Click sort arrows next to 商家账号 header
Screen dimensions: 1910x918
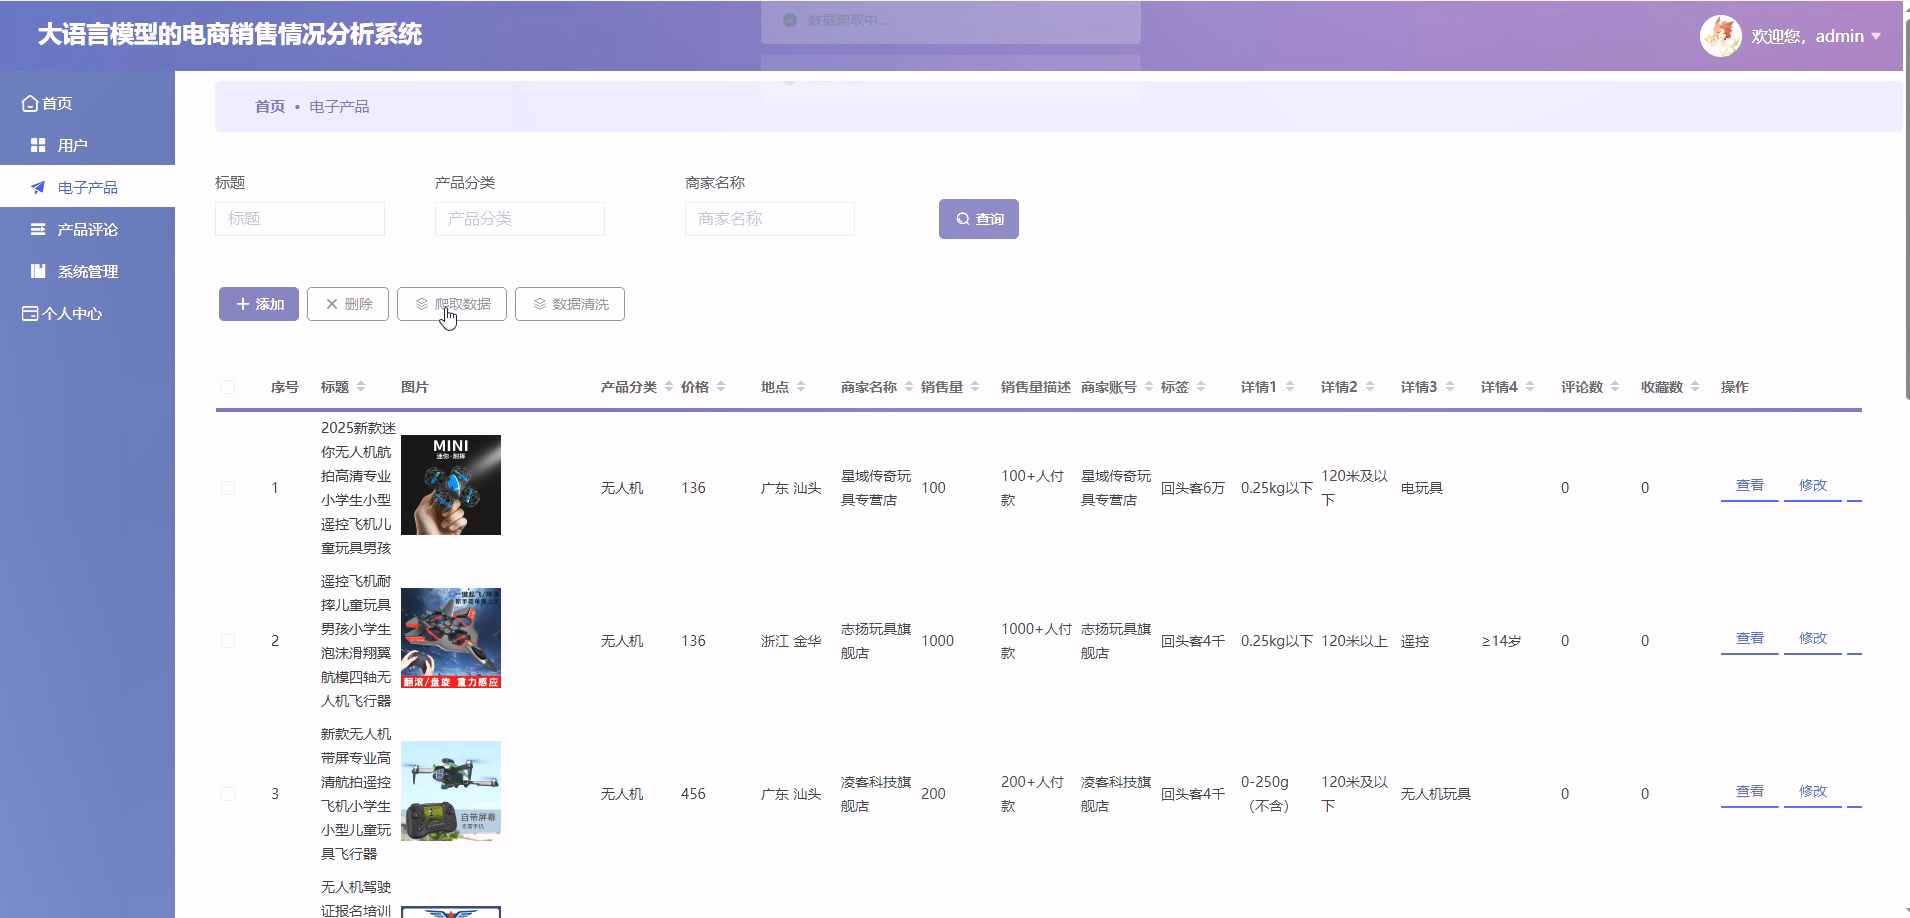(1149, 387)
